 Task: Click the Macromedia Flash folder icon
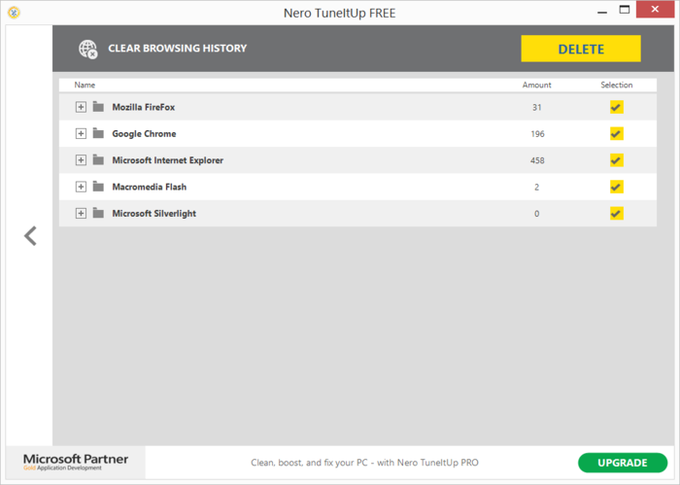[x=98, y=187]
